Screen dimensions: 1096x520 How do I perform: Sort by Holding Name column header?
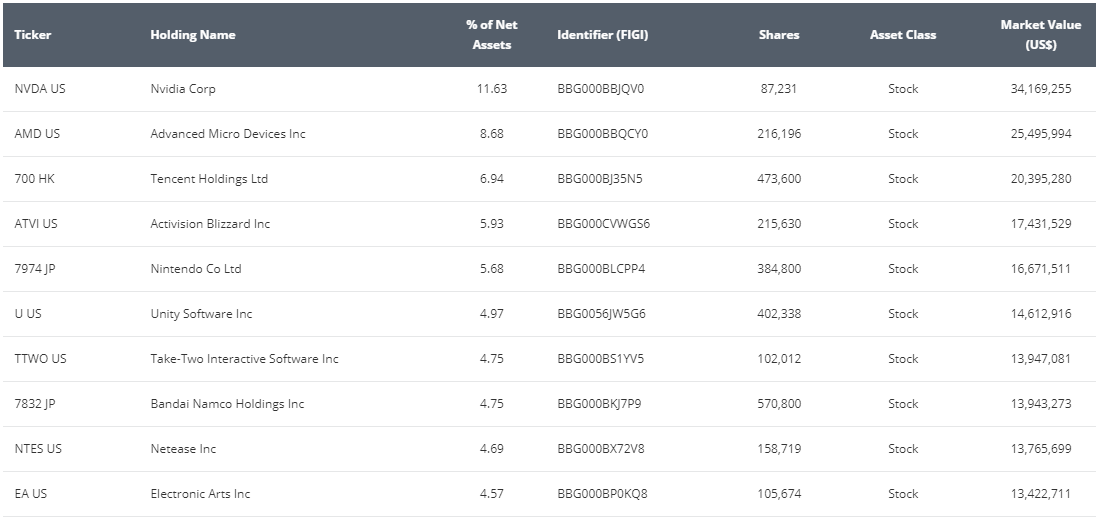(x=193, y=34)
